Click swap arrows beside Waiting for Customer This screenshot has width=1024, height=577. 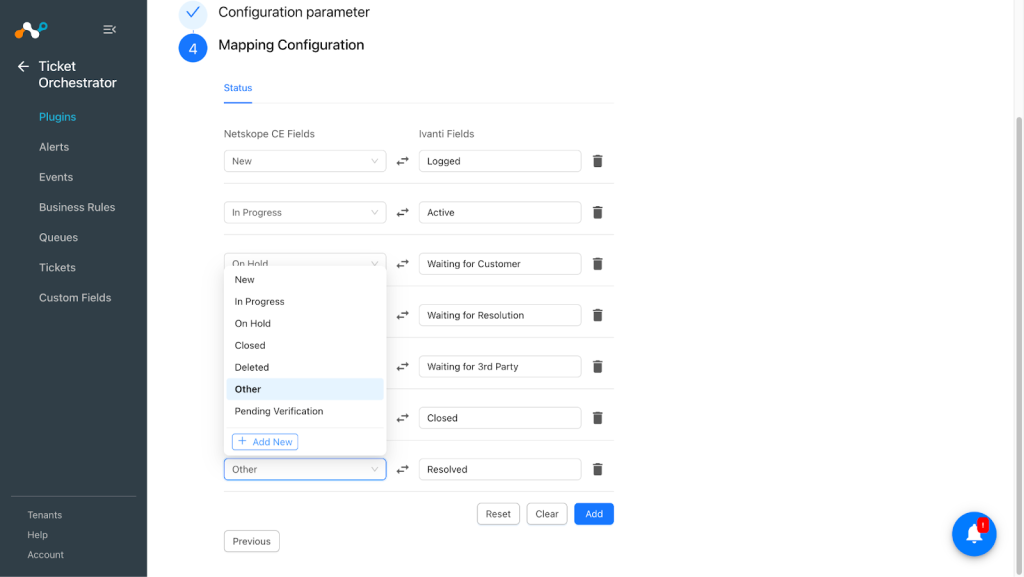403,264
